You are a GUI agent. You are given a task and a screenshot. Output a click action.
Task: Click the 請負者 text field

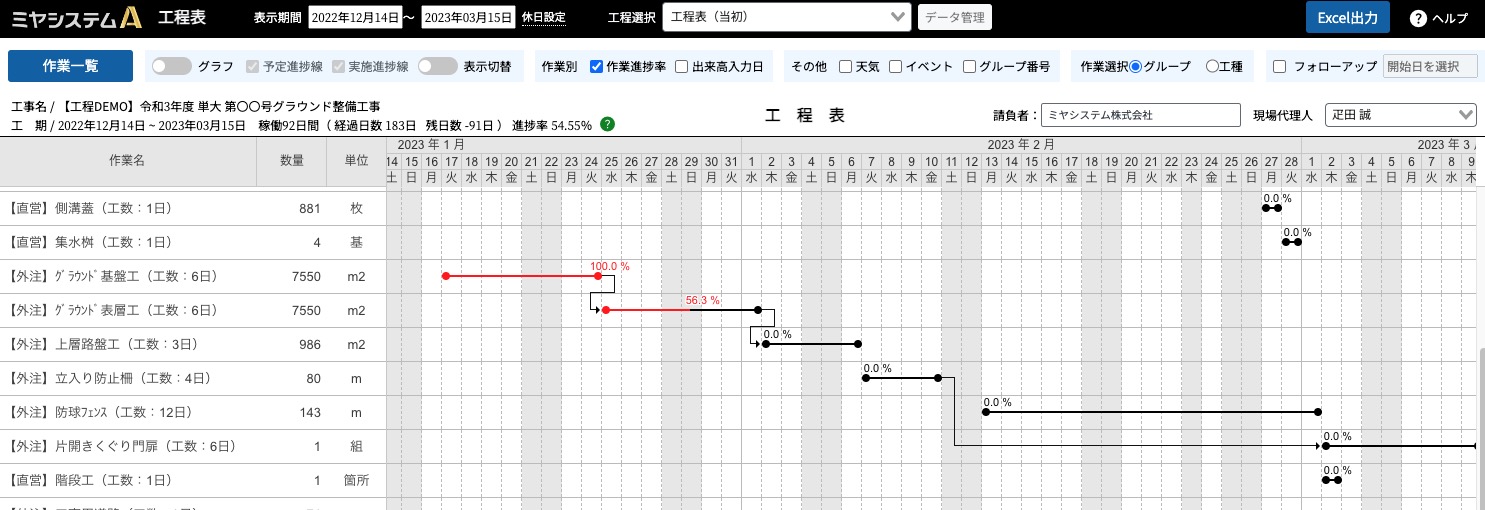point(1141,115)
